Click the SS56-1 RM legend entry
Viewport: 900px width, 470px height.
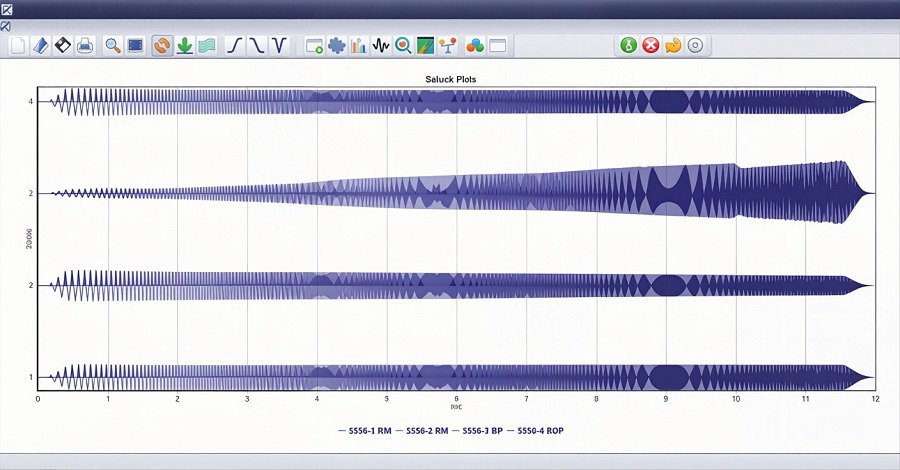(364, 430)
